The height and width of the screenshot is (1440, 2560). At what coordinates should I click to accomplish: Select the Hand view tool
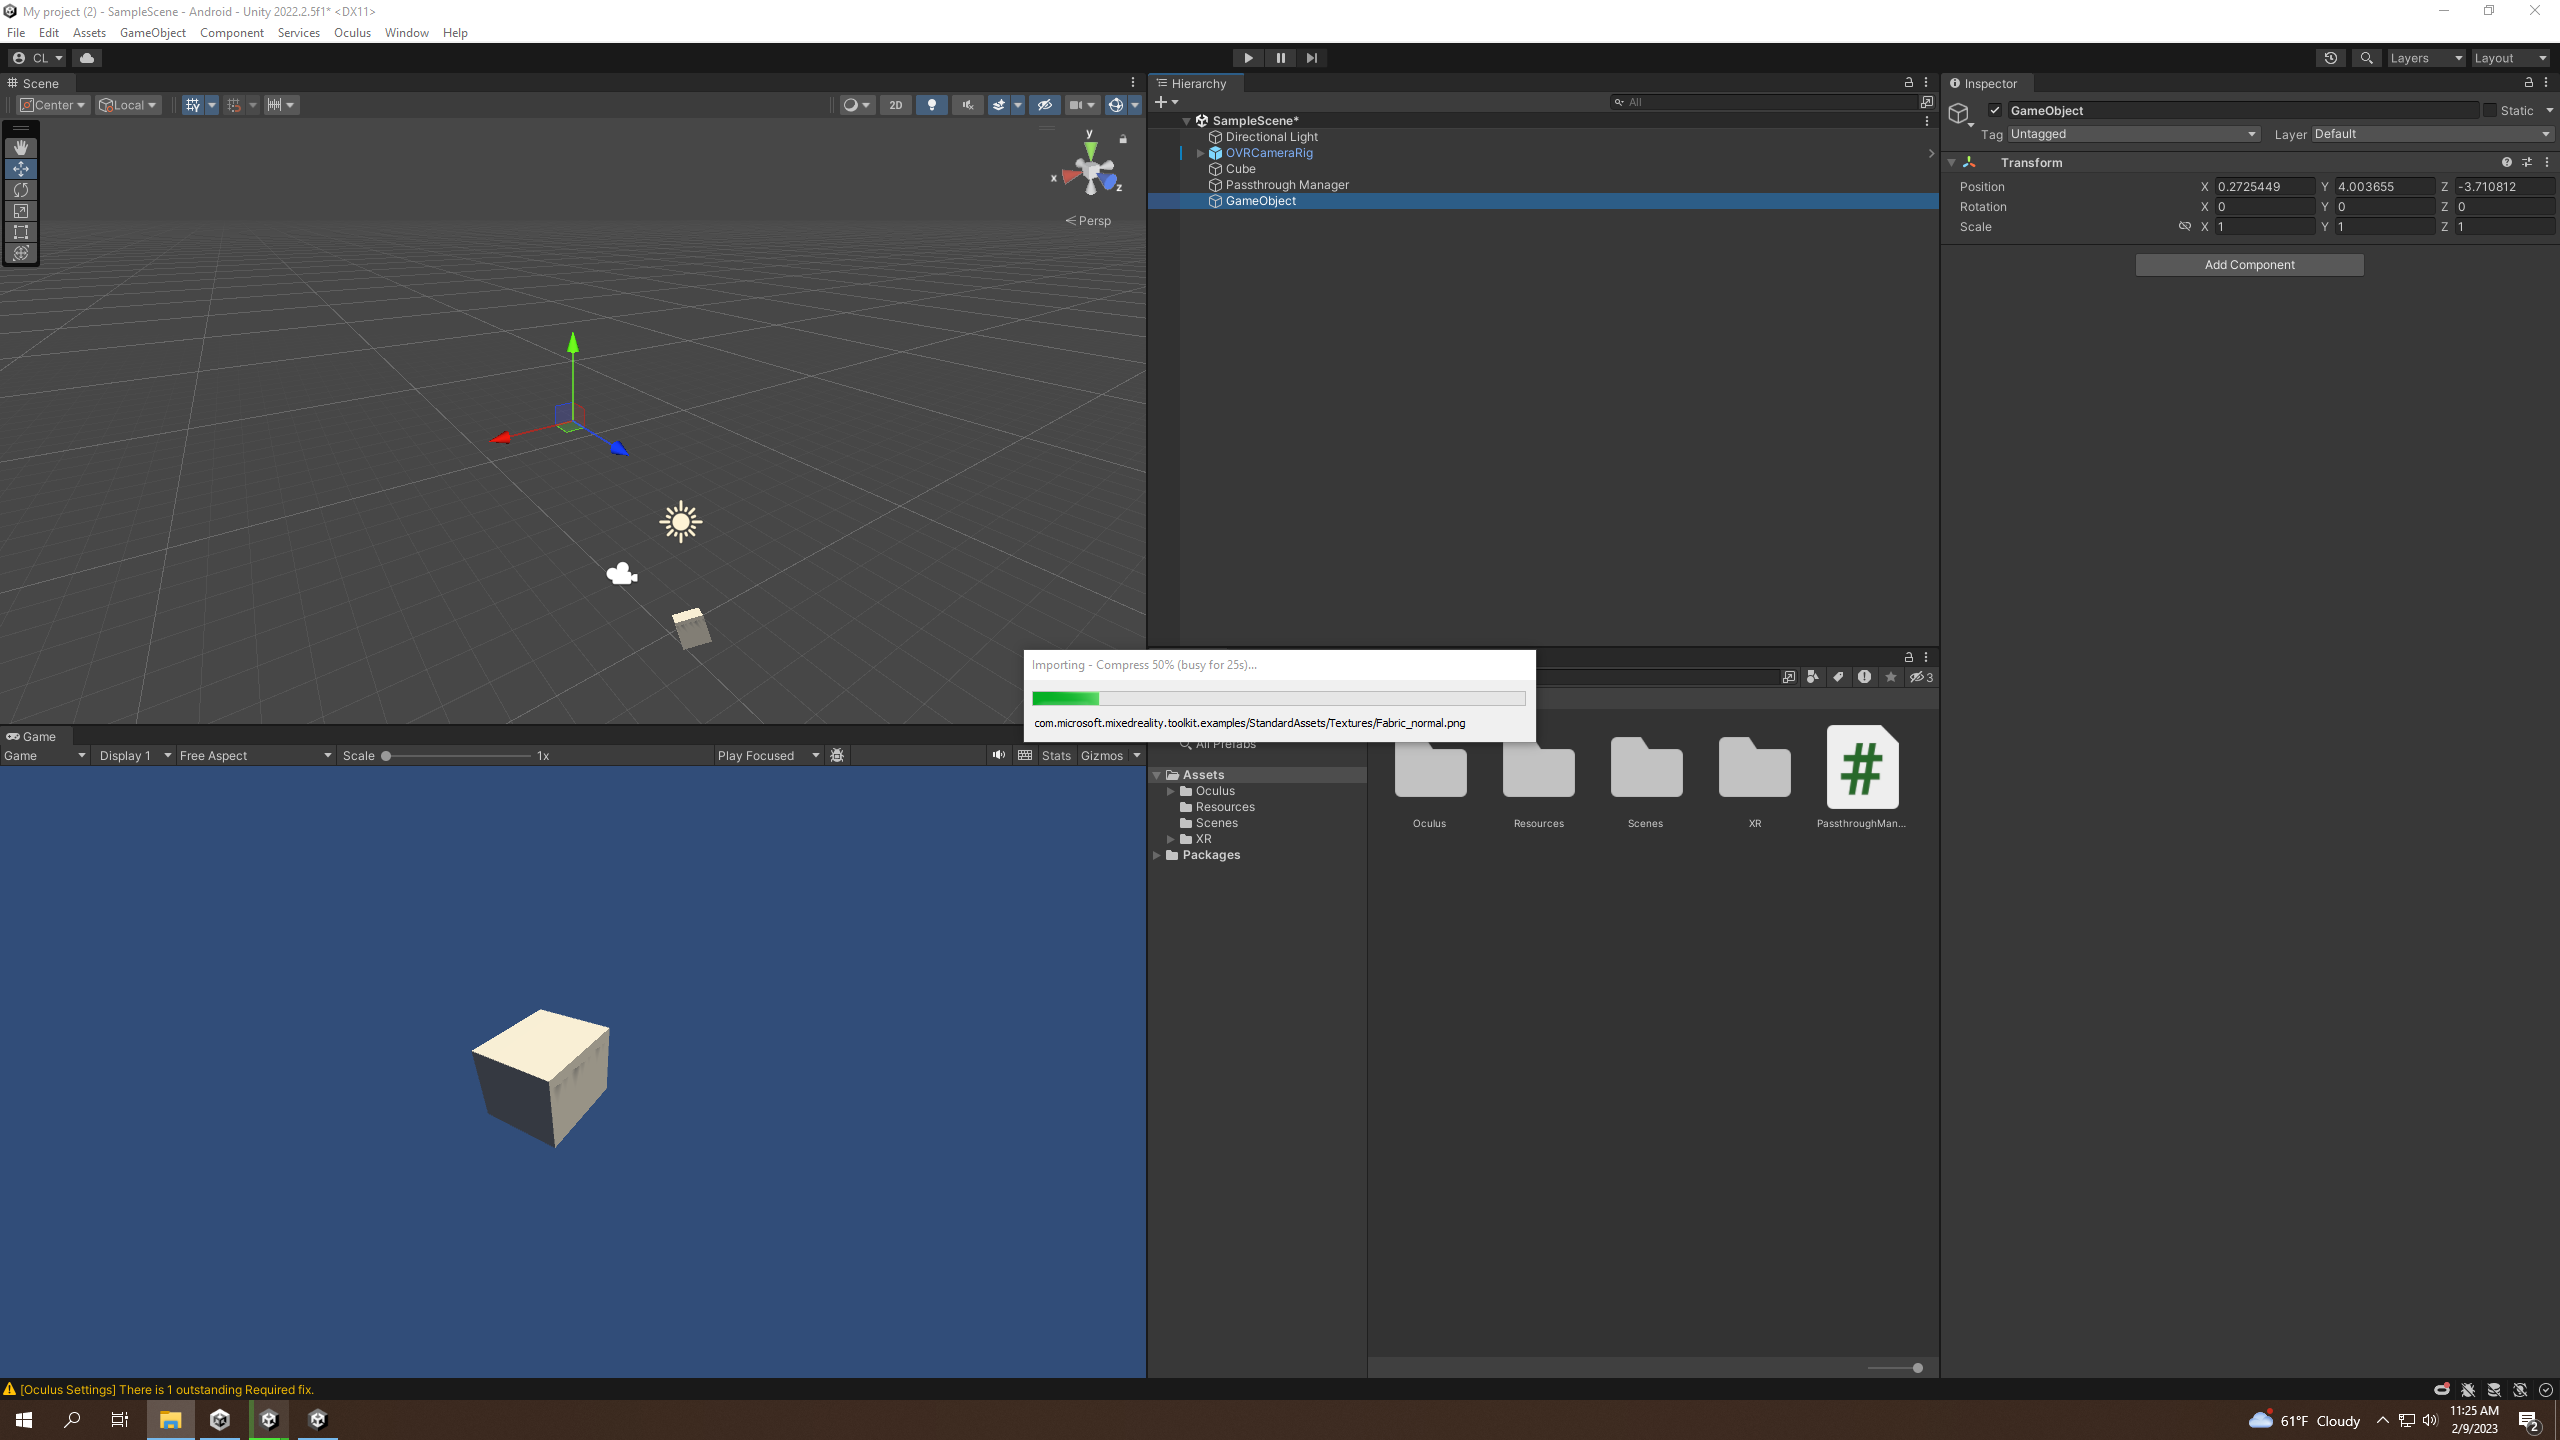21,148
